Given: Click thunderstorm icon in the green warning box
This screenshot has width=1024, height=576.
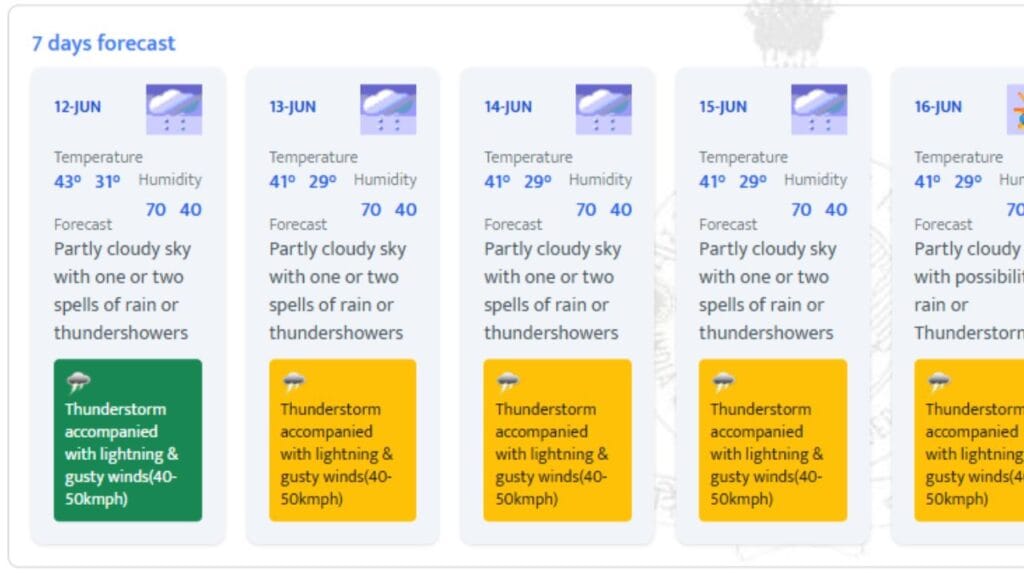Looking at the screenshot, I should pyautogui.click(x=78, y=381).
